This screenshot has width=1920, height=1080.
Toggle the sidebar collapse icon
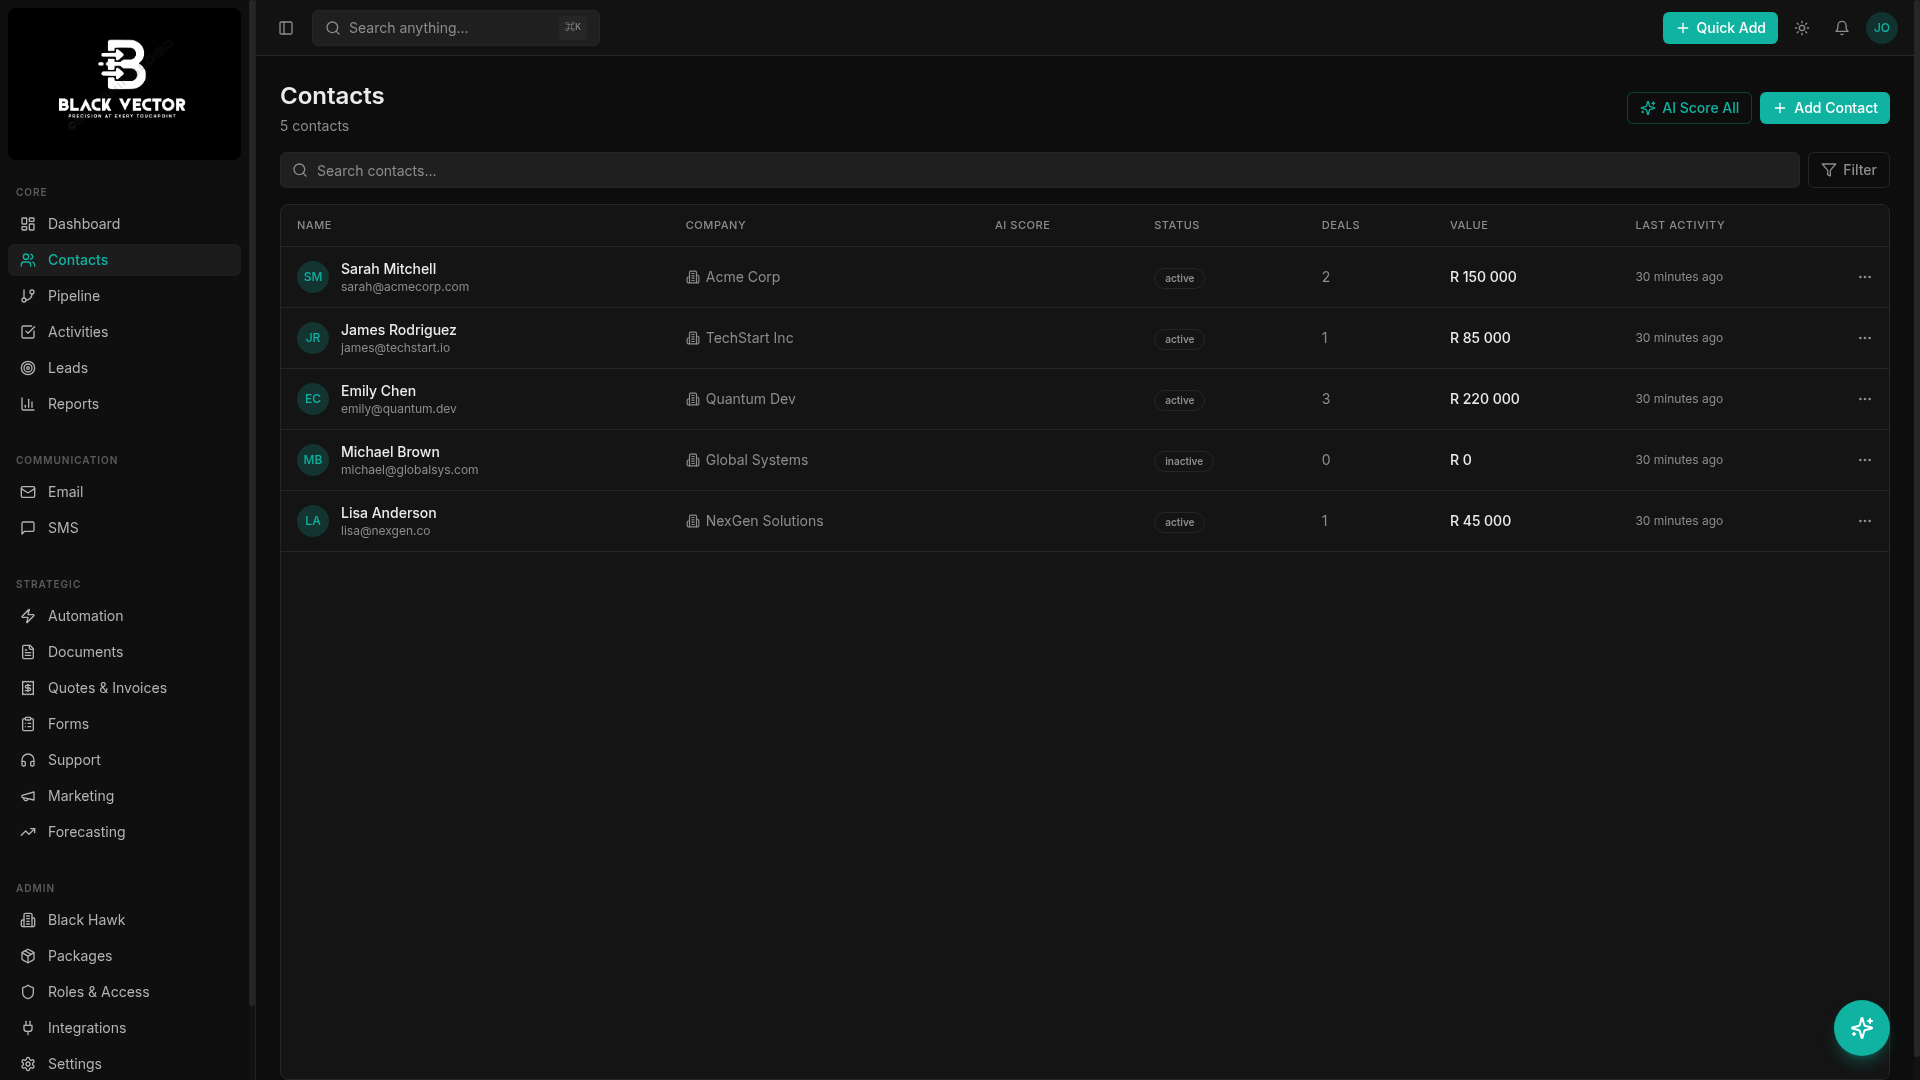(x=286, y=28)
